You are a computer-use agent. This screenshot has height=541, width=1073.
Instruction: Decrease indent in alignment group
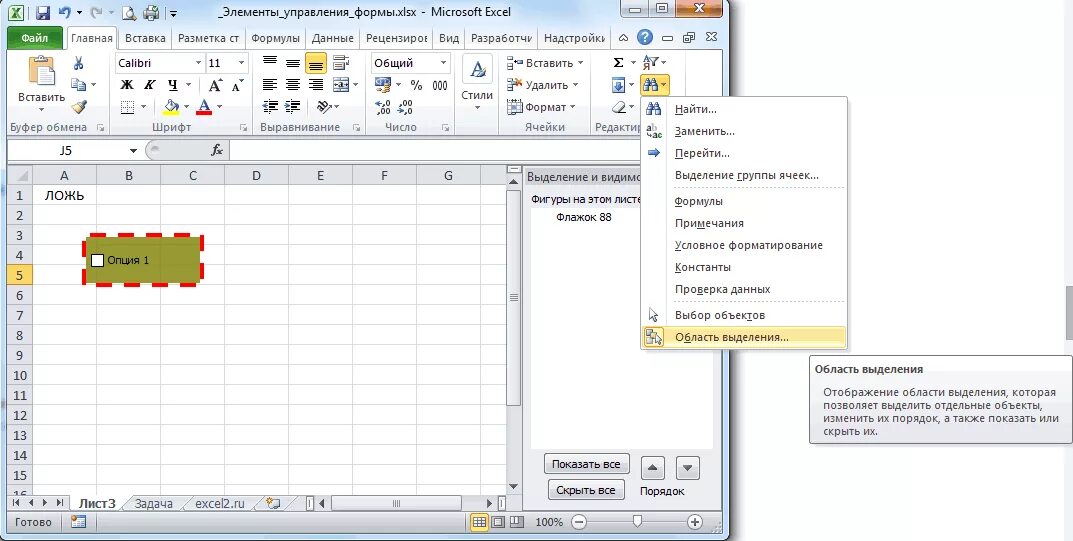tap(270, 107)
